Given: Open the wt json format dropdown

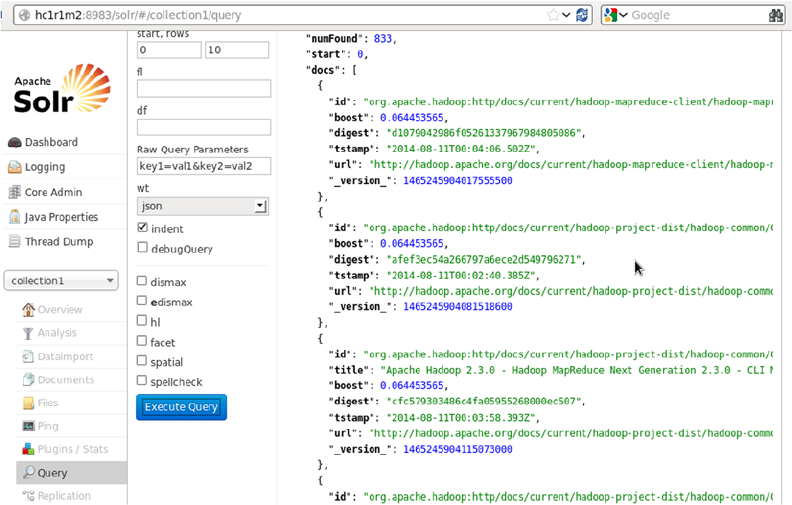Looking at the screenshot, I should (203, 206).
